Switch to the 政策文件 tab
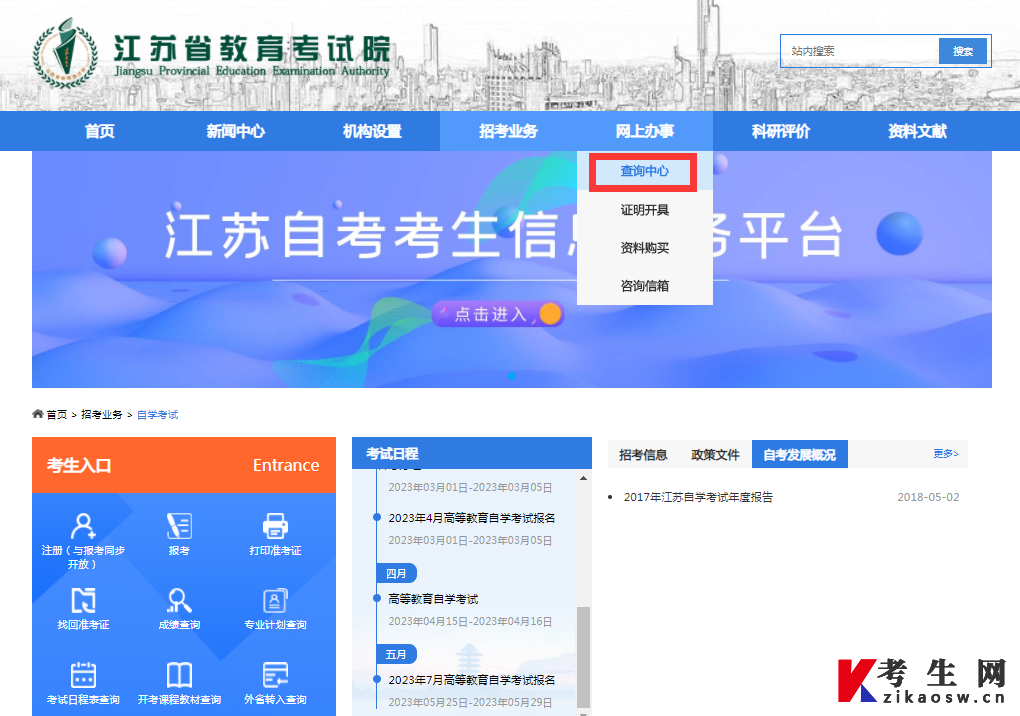Screen dimensions: 1020x716 click(715, 455)
